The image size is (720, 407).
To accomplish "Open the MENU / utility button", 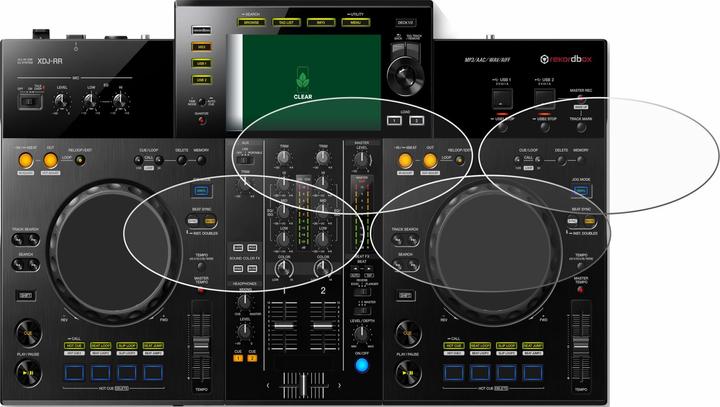I will pos(355,22).
